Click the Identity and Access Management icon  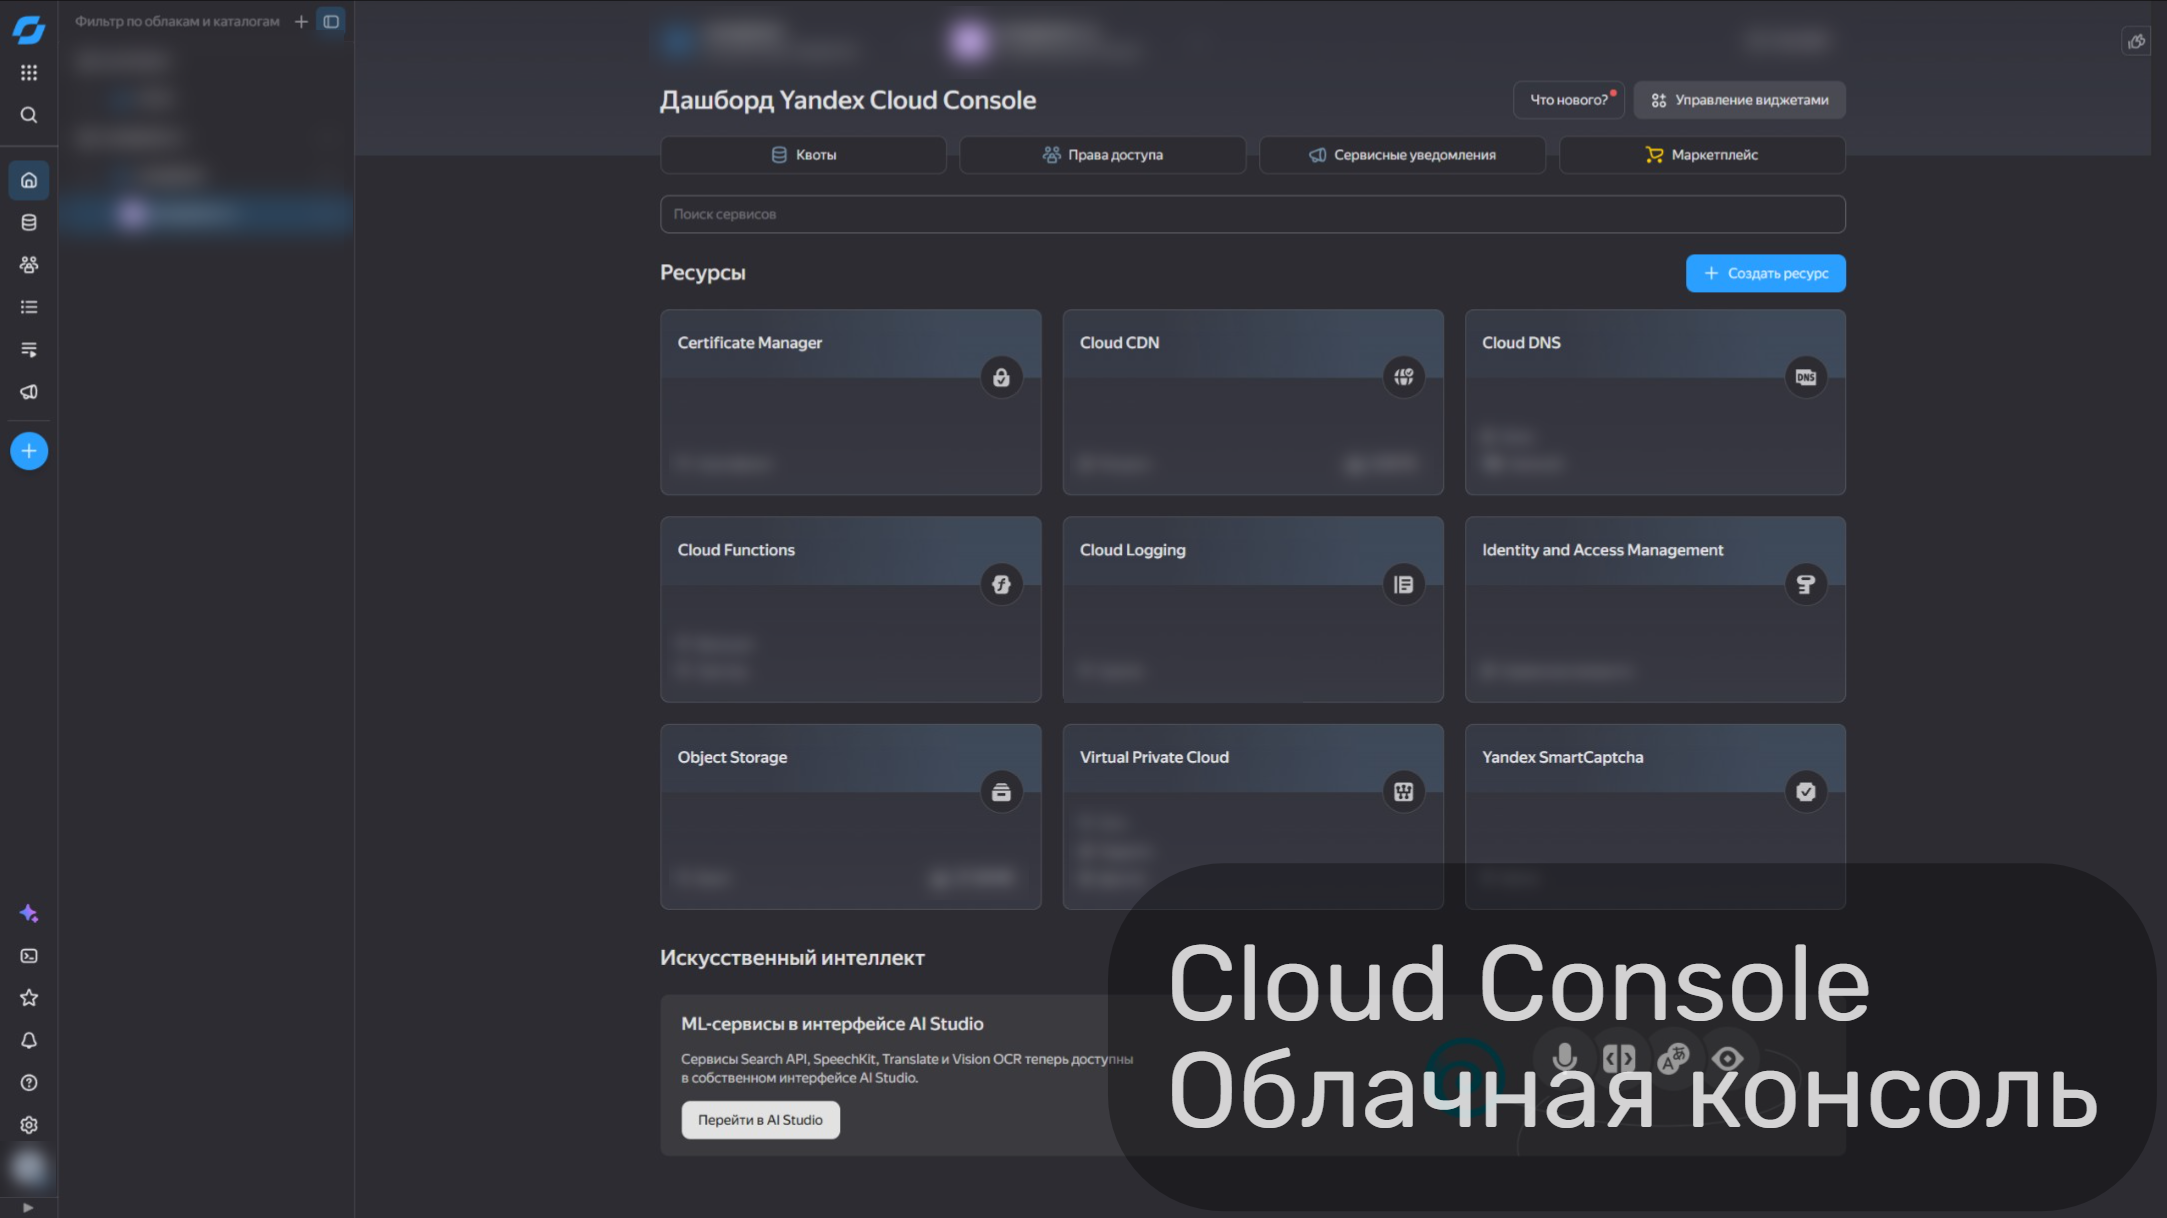(x=1806, y=584)
